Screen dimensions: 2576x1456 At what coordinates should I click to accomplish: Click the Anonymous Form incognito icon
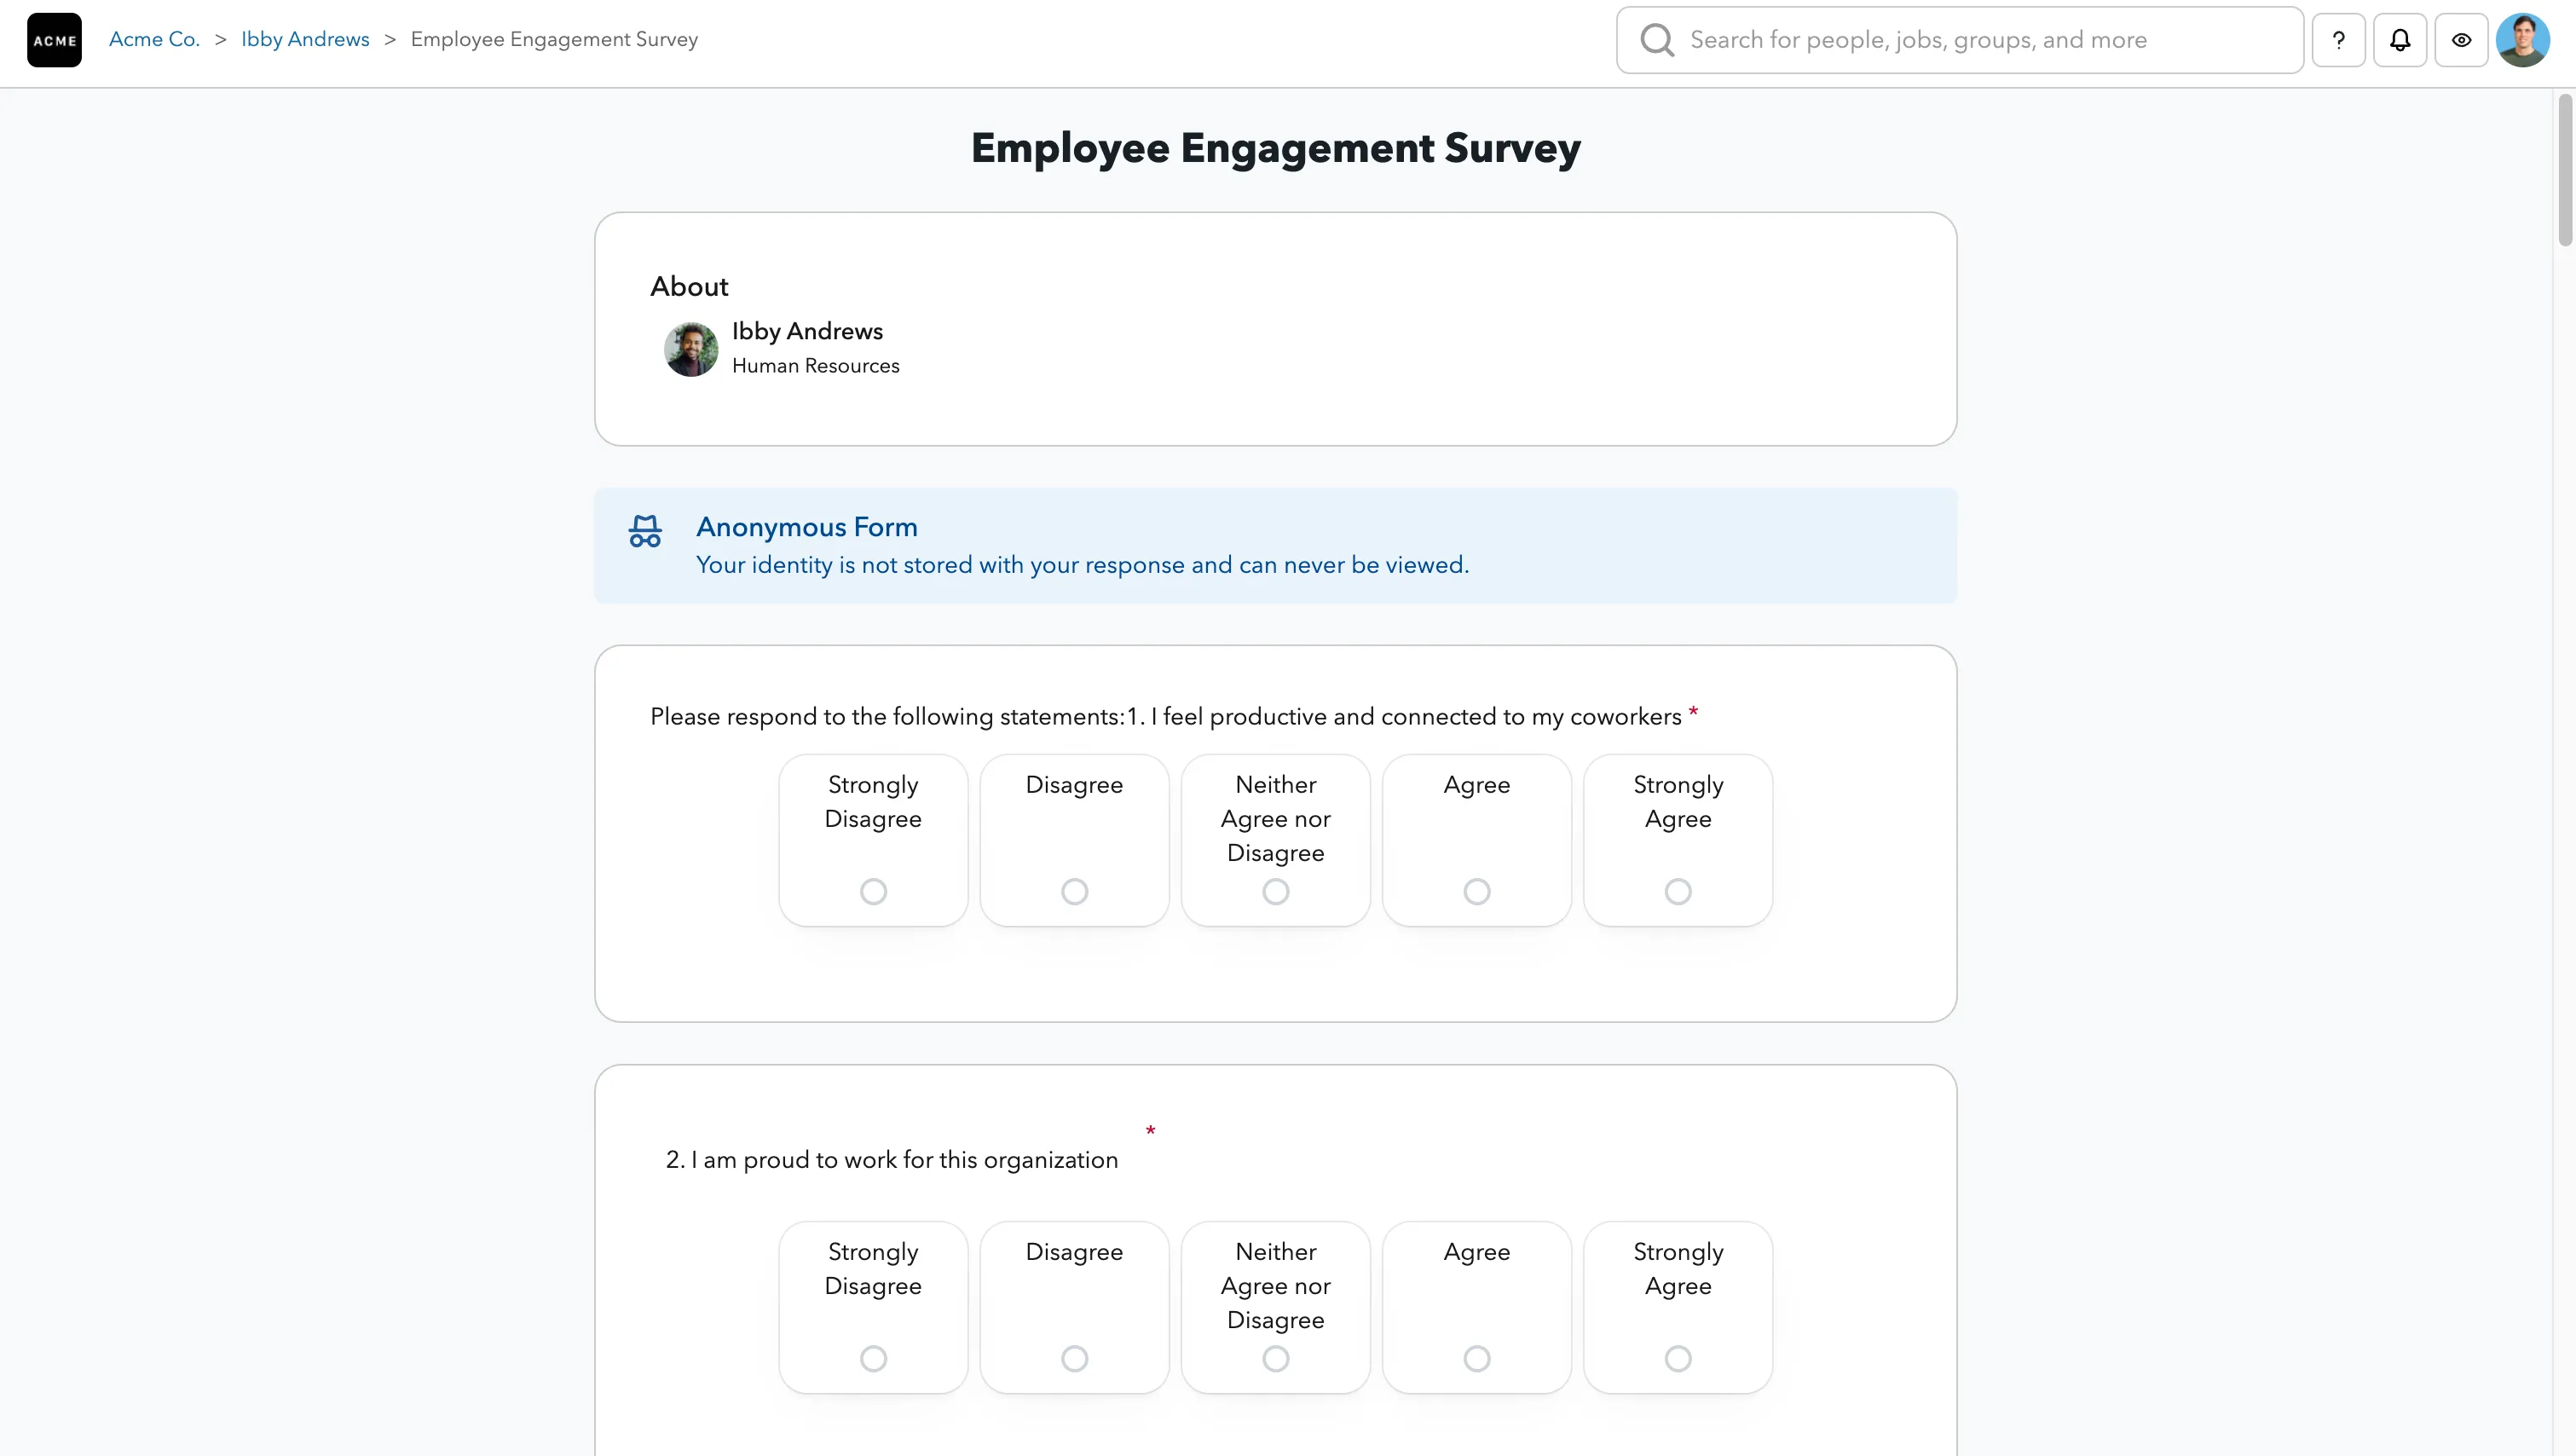[645, 531]
